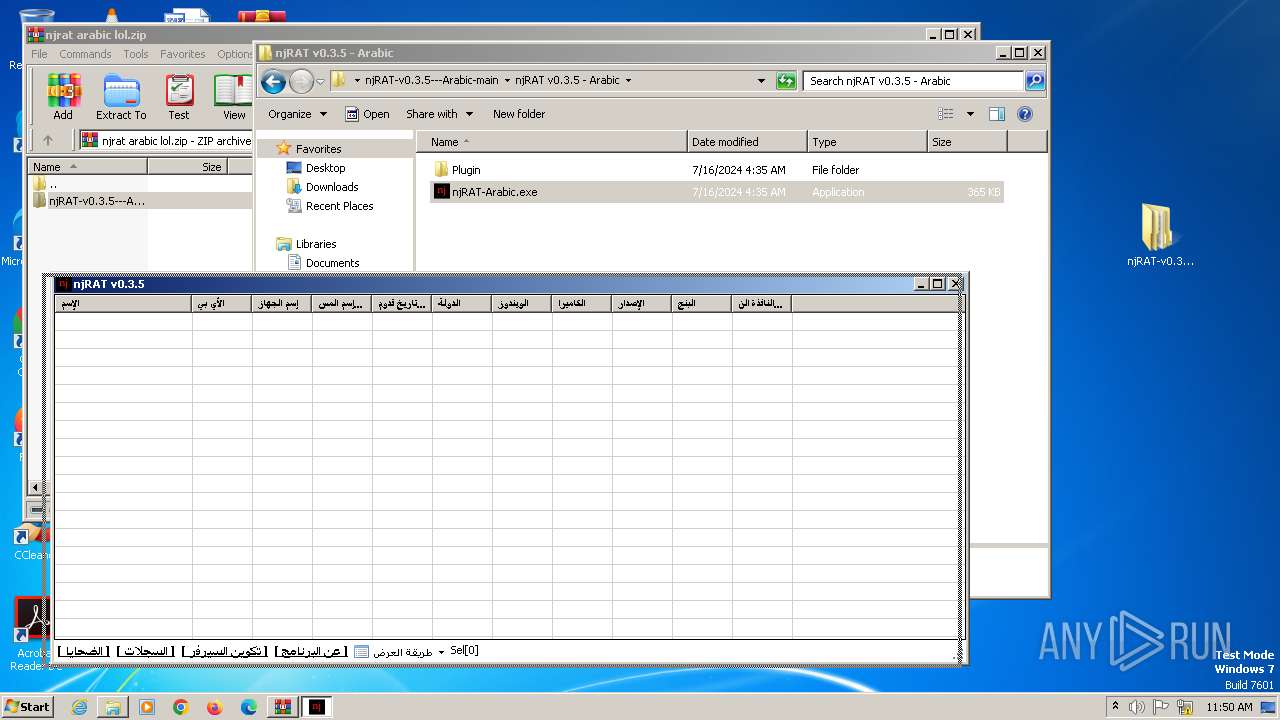The image size is (1280, 720).
Task: Select the njRAT-Arabic.exe file icon
Action: [441, 192]
